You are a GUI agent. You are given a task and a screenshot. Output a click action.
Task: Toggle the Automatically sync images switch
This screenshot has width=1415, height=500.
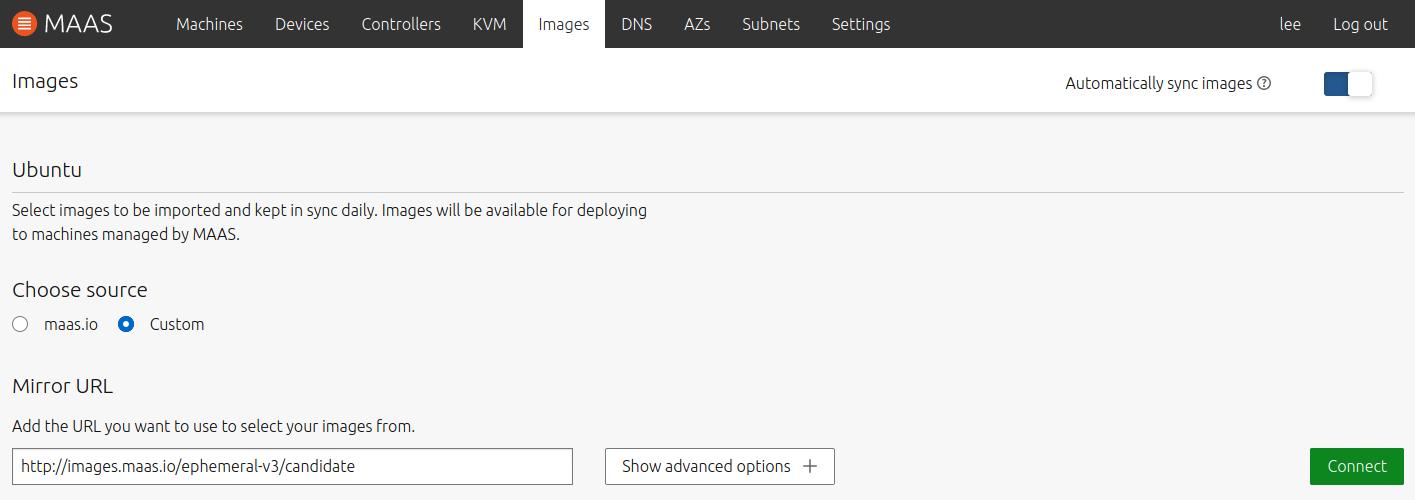pos(1347,84)
